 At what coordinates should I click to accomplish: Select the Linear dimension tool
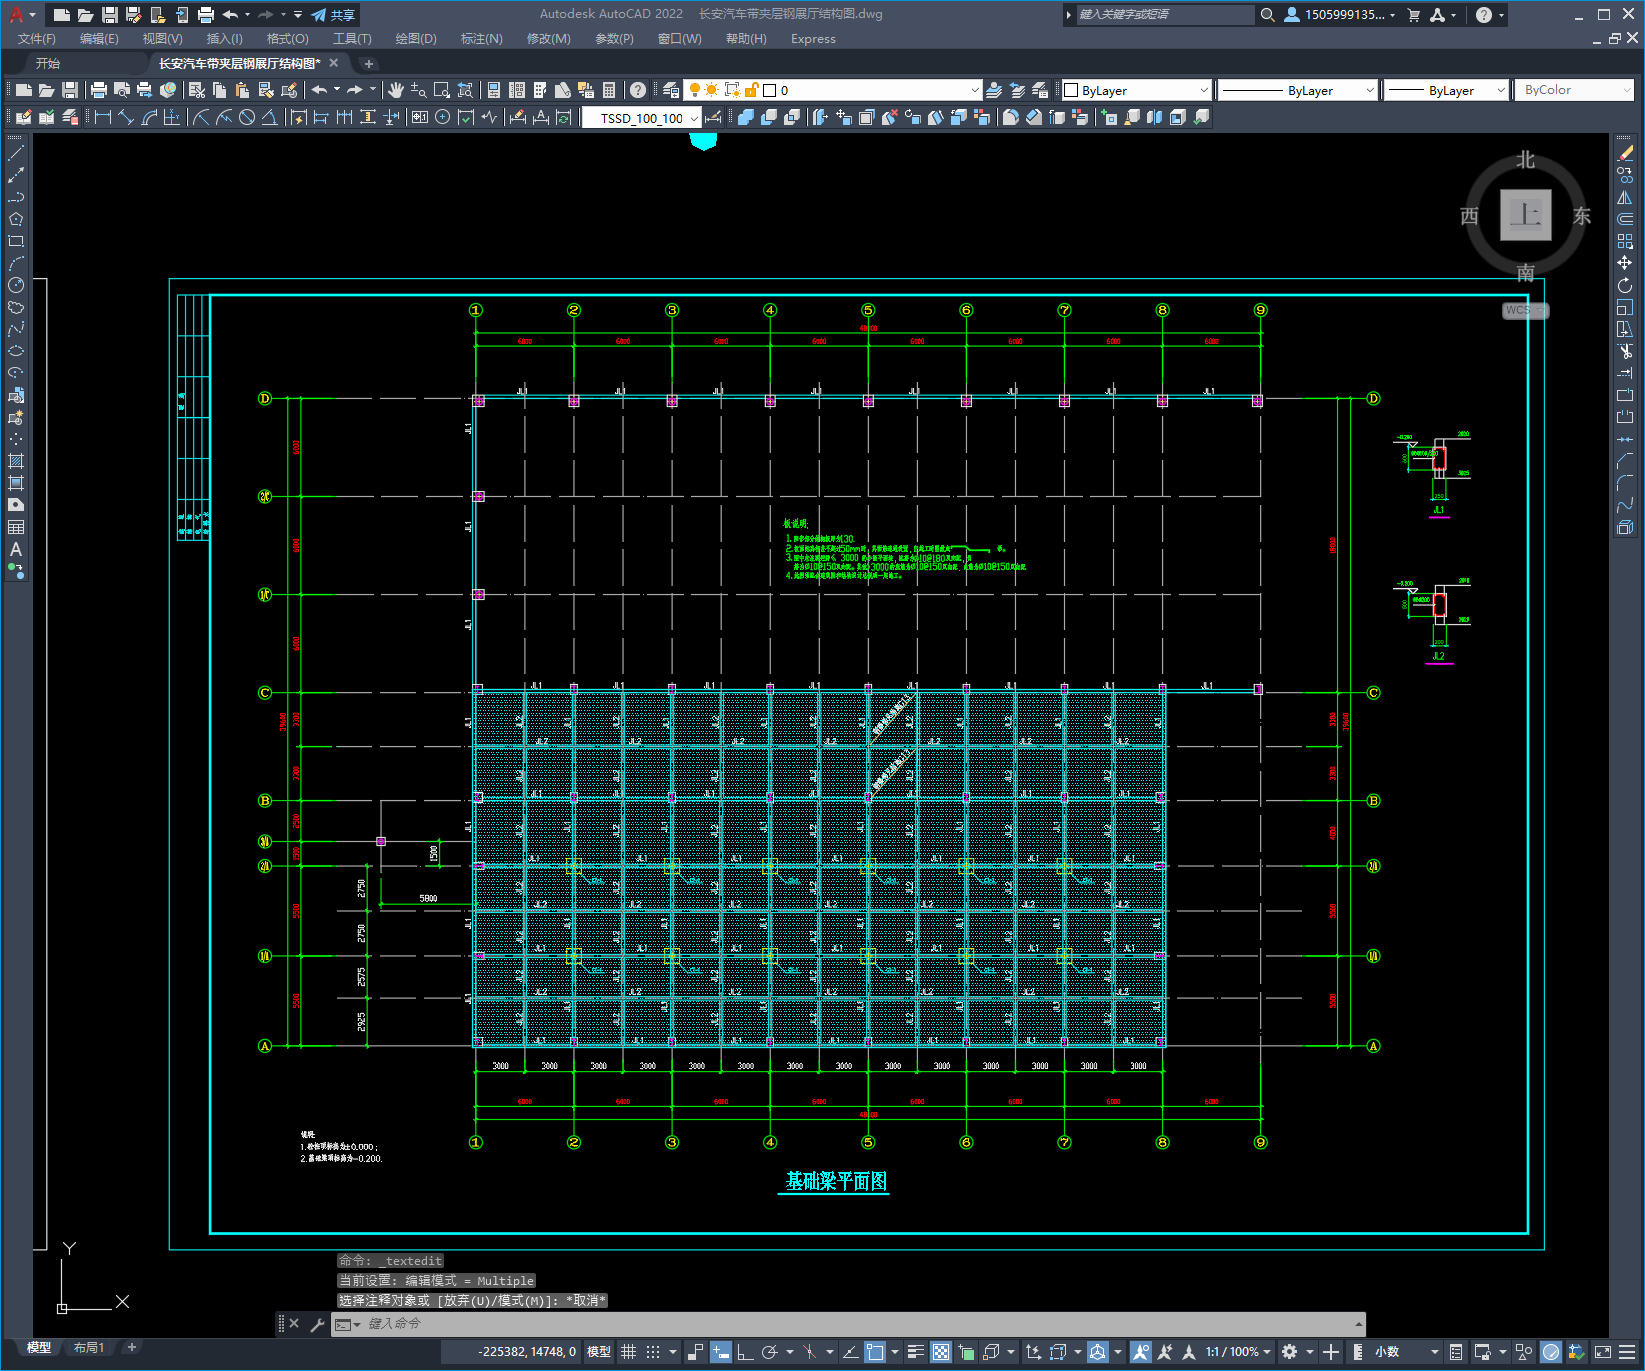[102, 117]
